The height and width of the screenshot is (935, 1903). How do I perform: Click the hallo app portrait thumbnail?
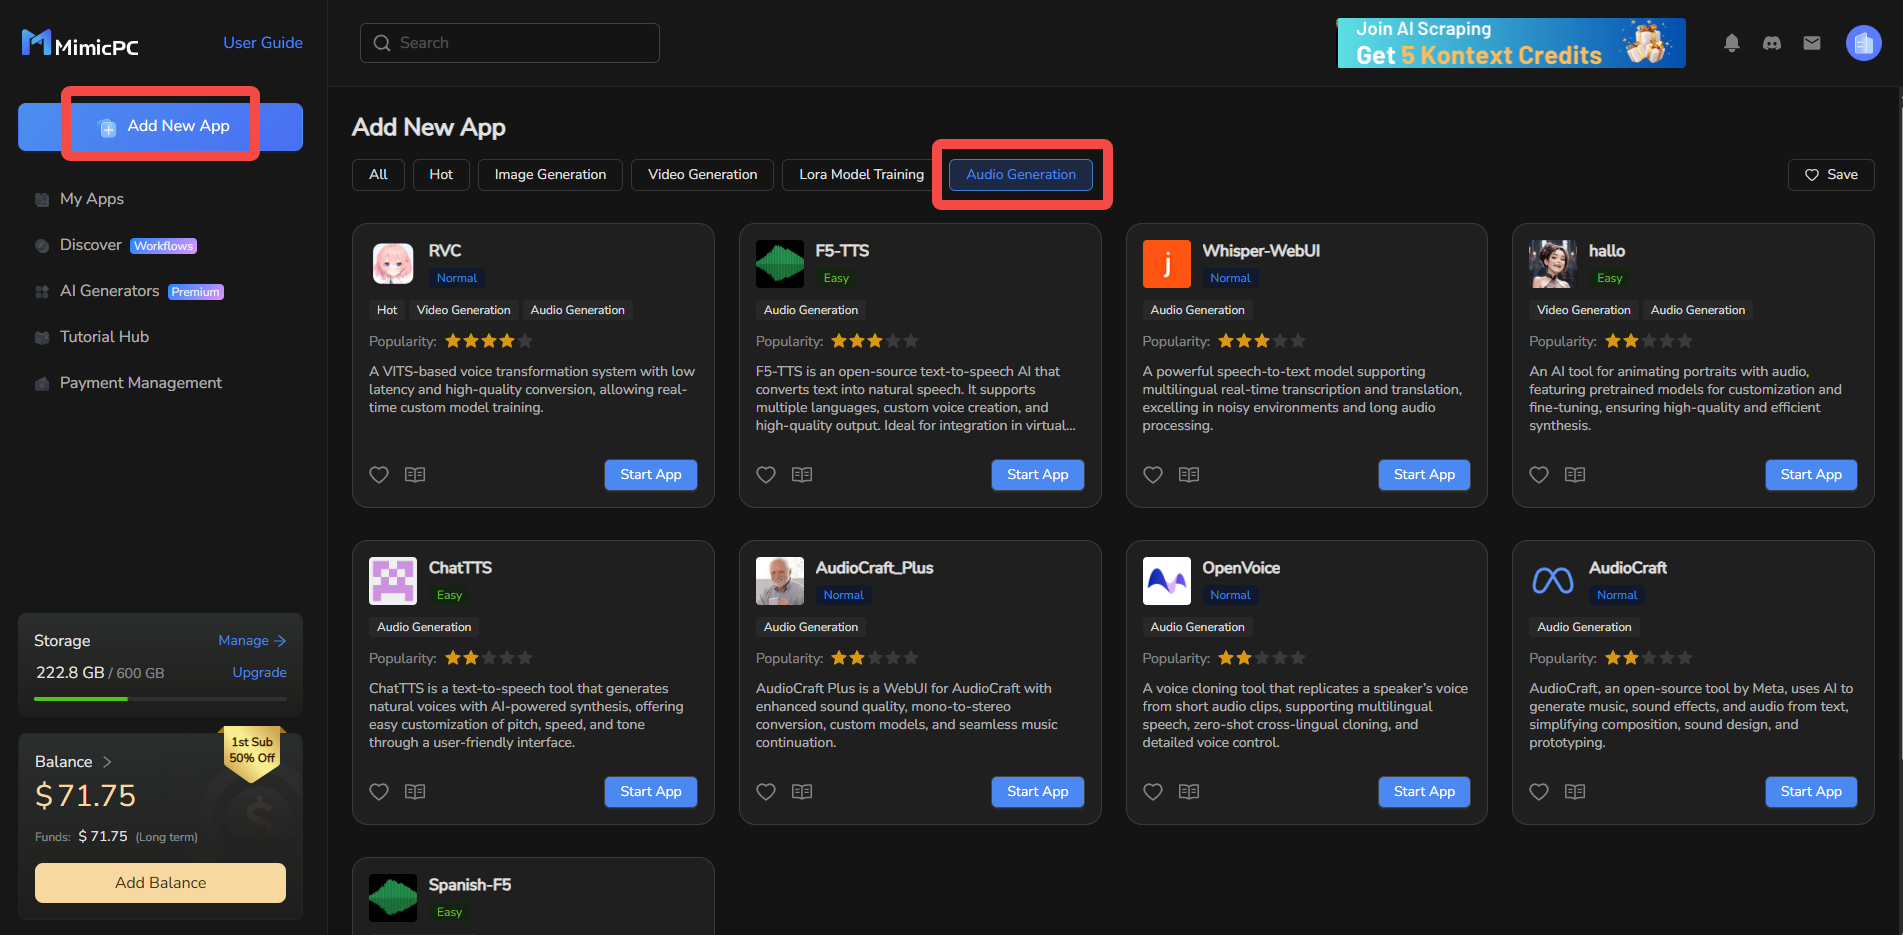point(1553,264)
